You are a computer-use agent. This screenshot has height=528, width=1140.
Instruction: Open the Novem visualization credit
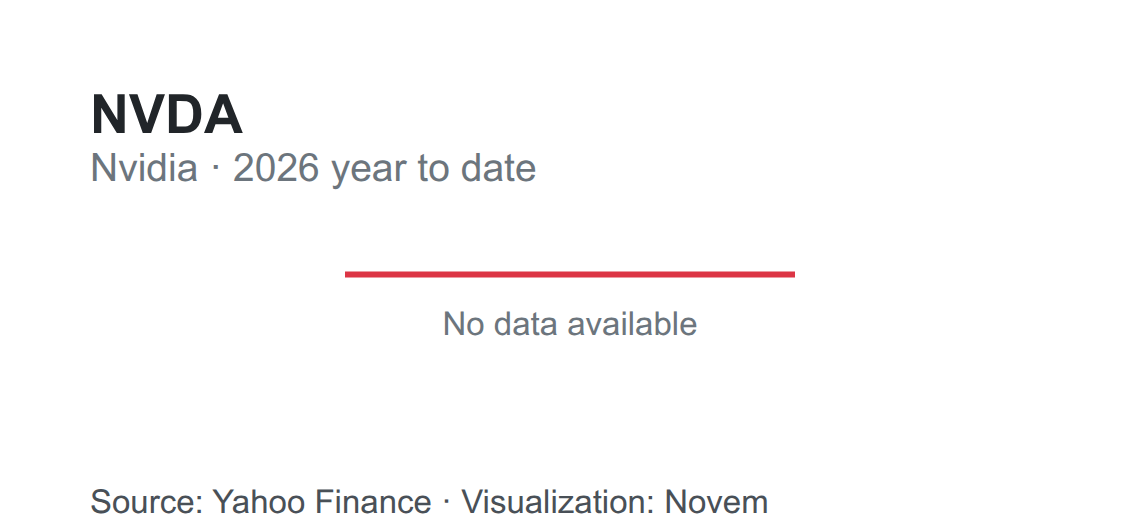pyautogui.click(x=716, y=503)
